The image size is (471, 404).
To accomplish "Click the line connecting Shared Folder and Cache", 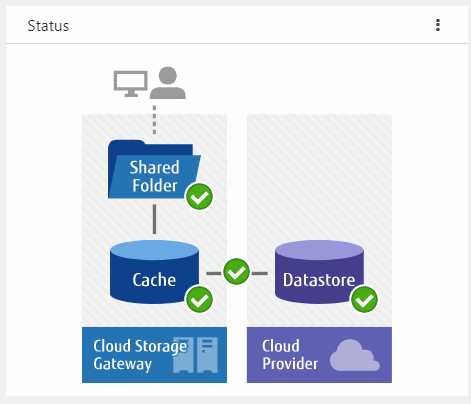I will [154, 219].
